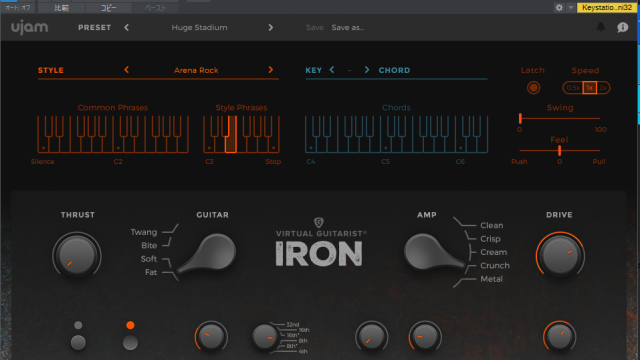Image resolution: width=640 pixels, height=360 pixels.
Task: Select Clean amp type
Action: point(491,225)
